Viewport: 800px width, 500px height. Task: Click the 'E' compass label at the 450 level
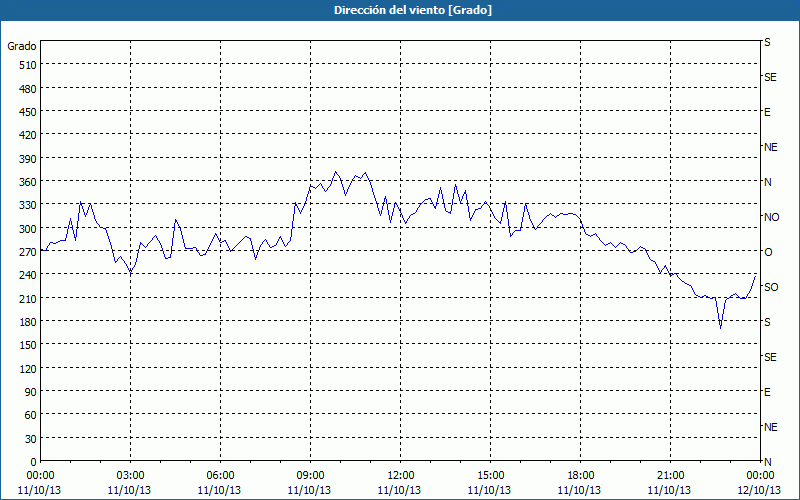coord(767,112)
